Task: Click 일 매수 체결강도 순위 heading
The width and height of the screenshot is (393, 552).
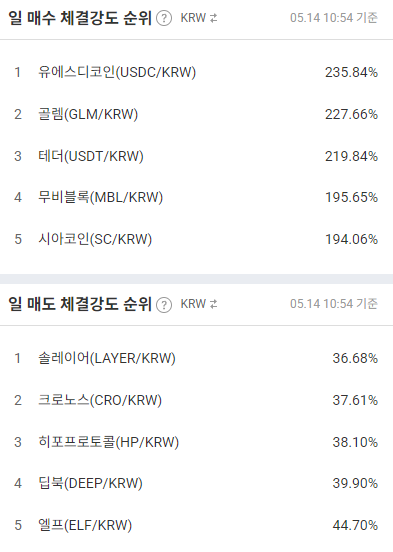Action: click(80, 18)
